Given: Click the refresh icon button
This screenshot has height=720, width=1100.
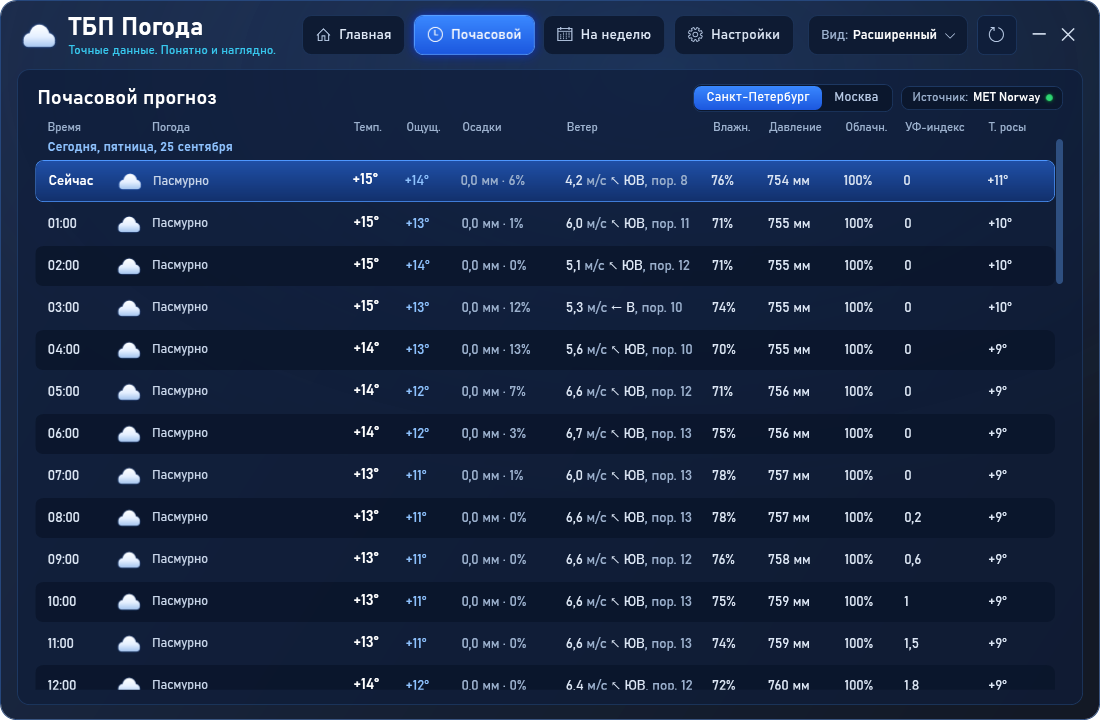Looking at the screenshot, I should coord(996,34).
